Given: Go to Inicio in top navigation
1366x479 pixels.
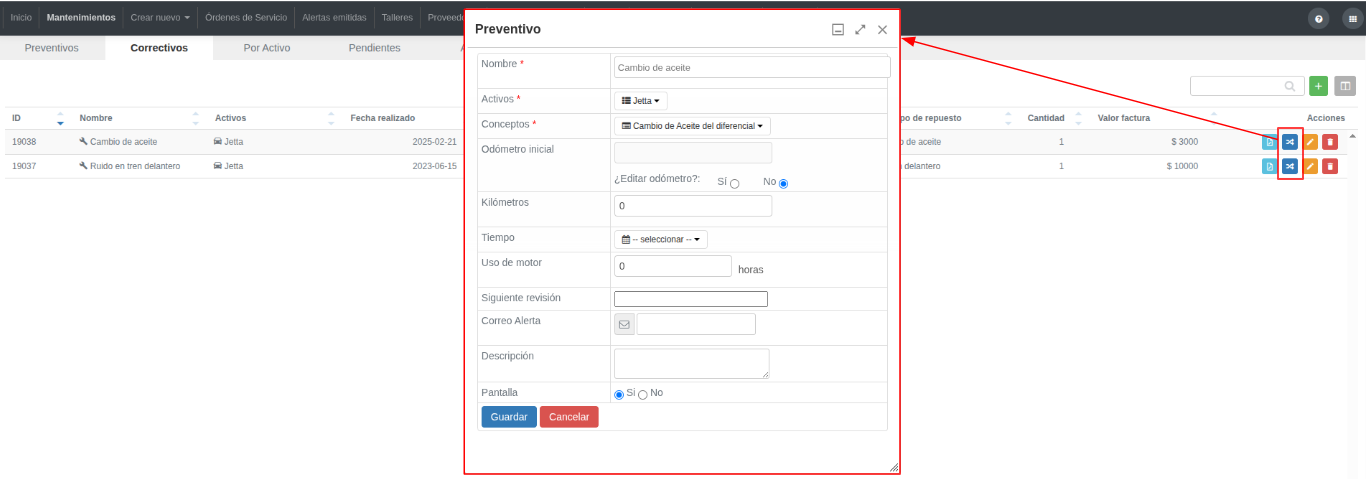Looking at the screenshot, I should pyautogui.click(x=20, y=18).
